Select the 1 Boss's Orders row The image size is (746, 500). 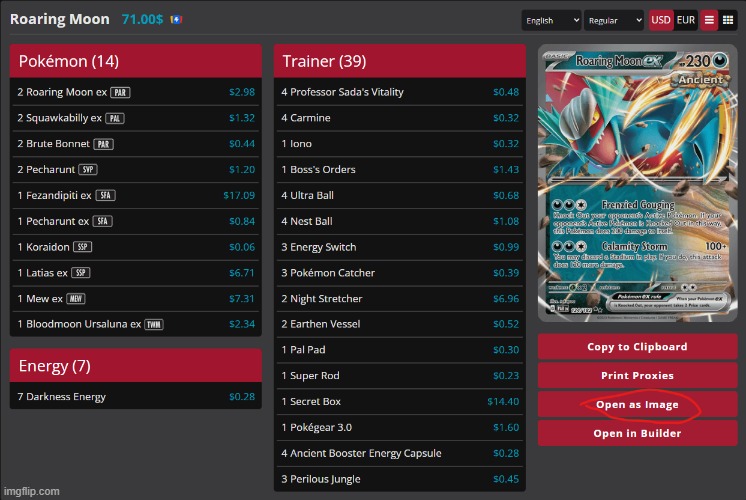tap(400, 169)
